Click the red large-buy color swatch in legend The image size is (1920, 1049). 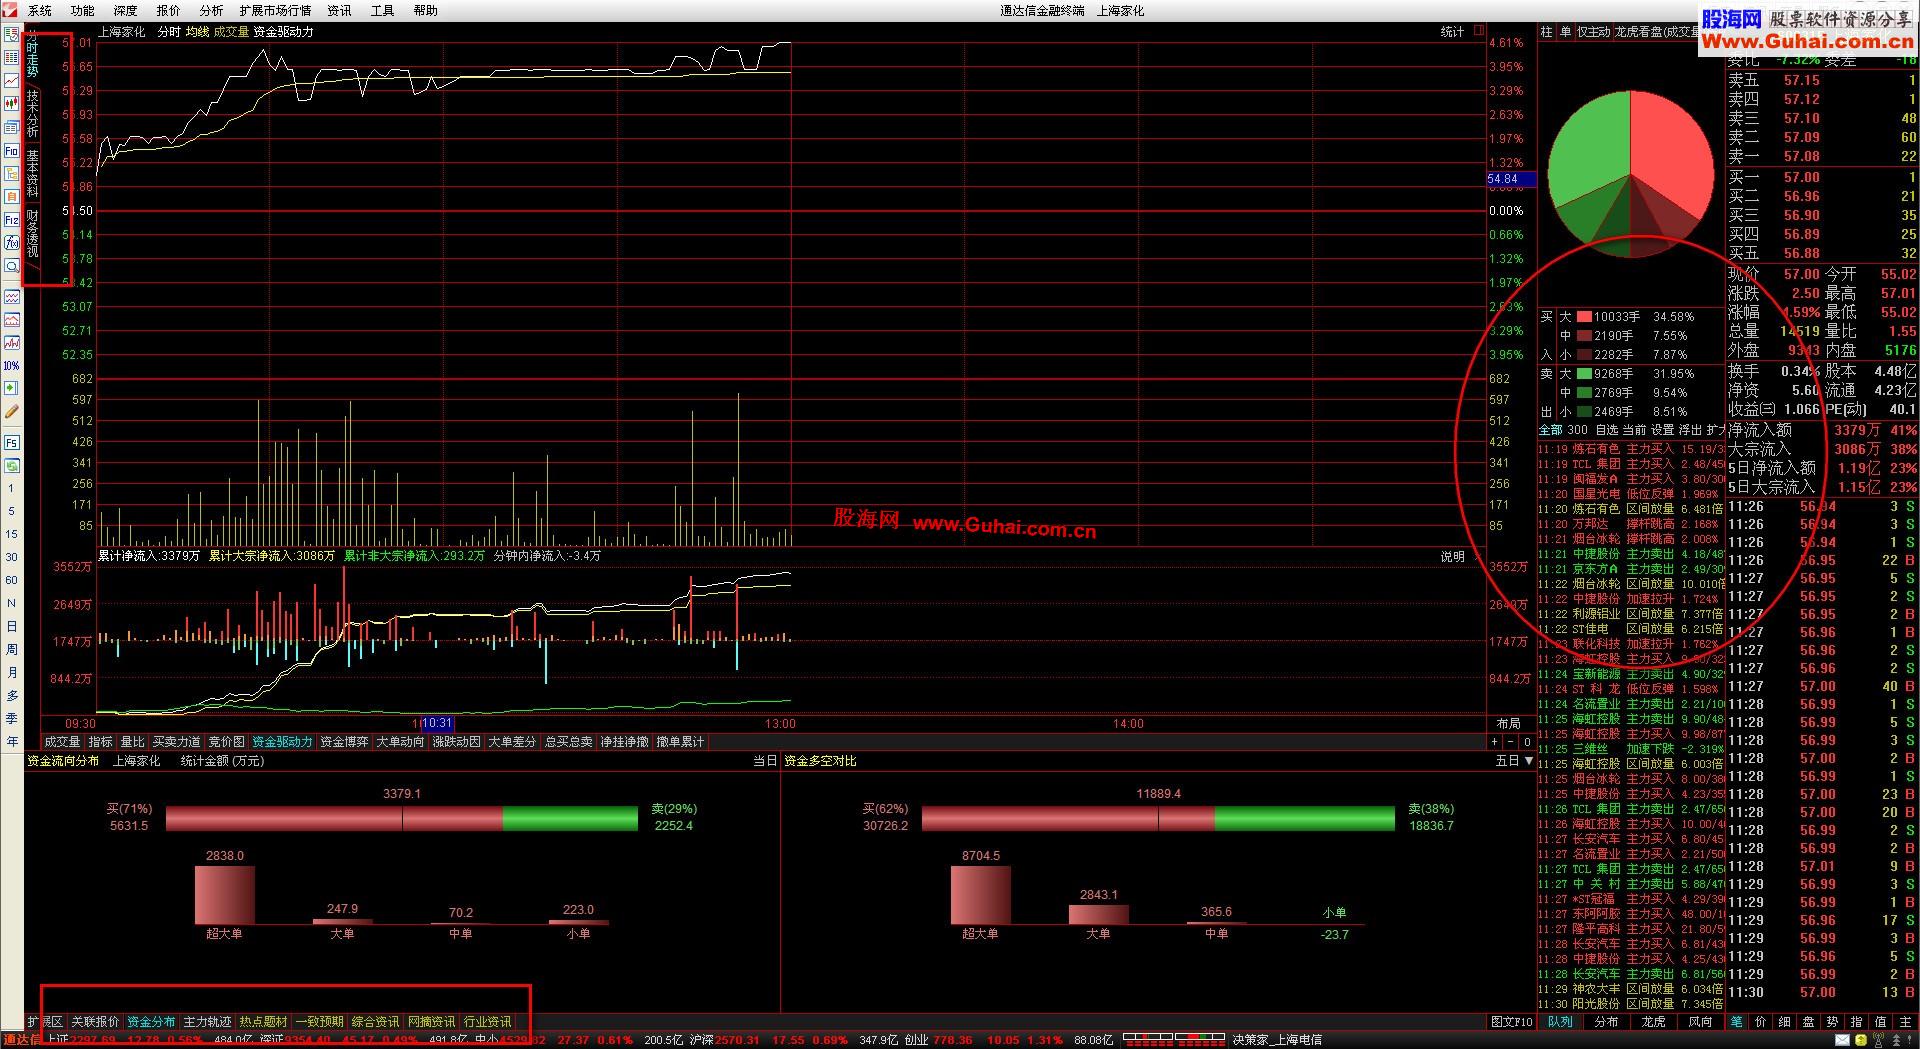coord(1584,317)
